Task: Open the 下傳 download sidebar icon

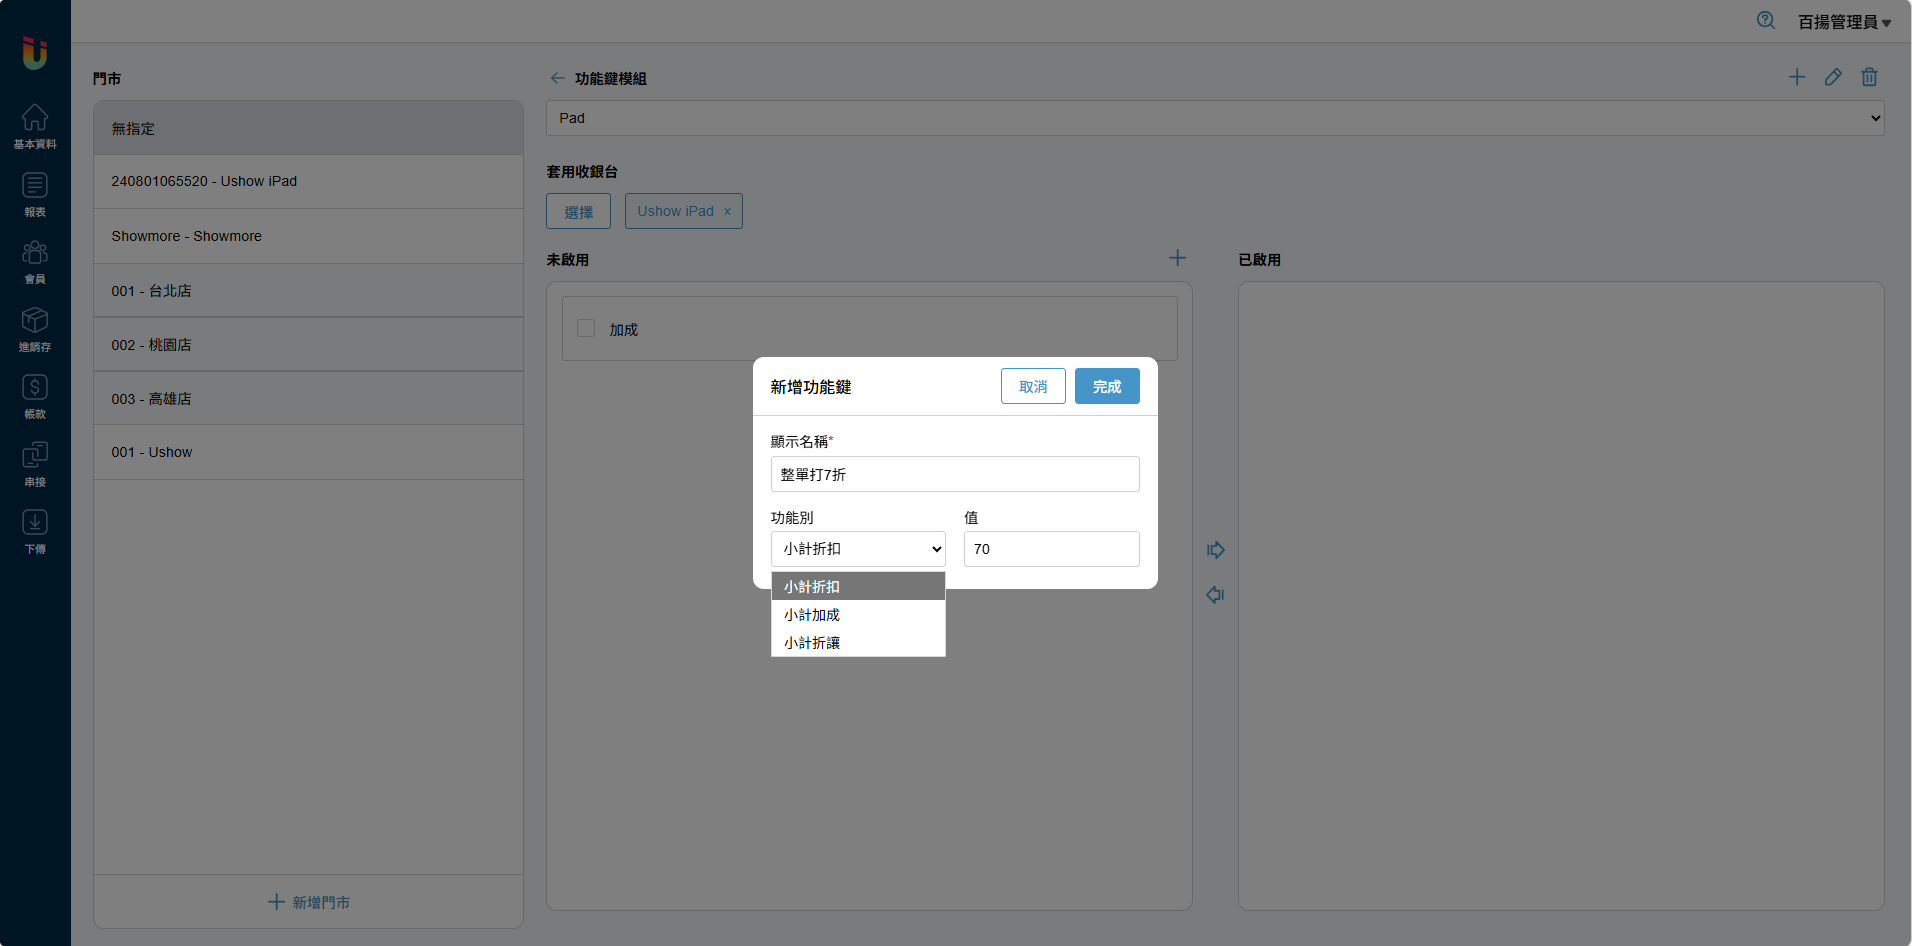Action: [x=35, y=531]
